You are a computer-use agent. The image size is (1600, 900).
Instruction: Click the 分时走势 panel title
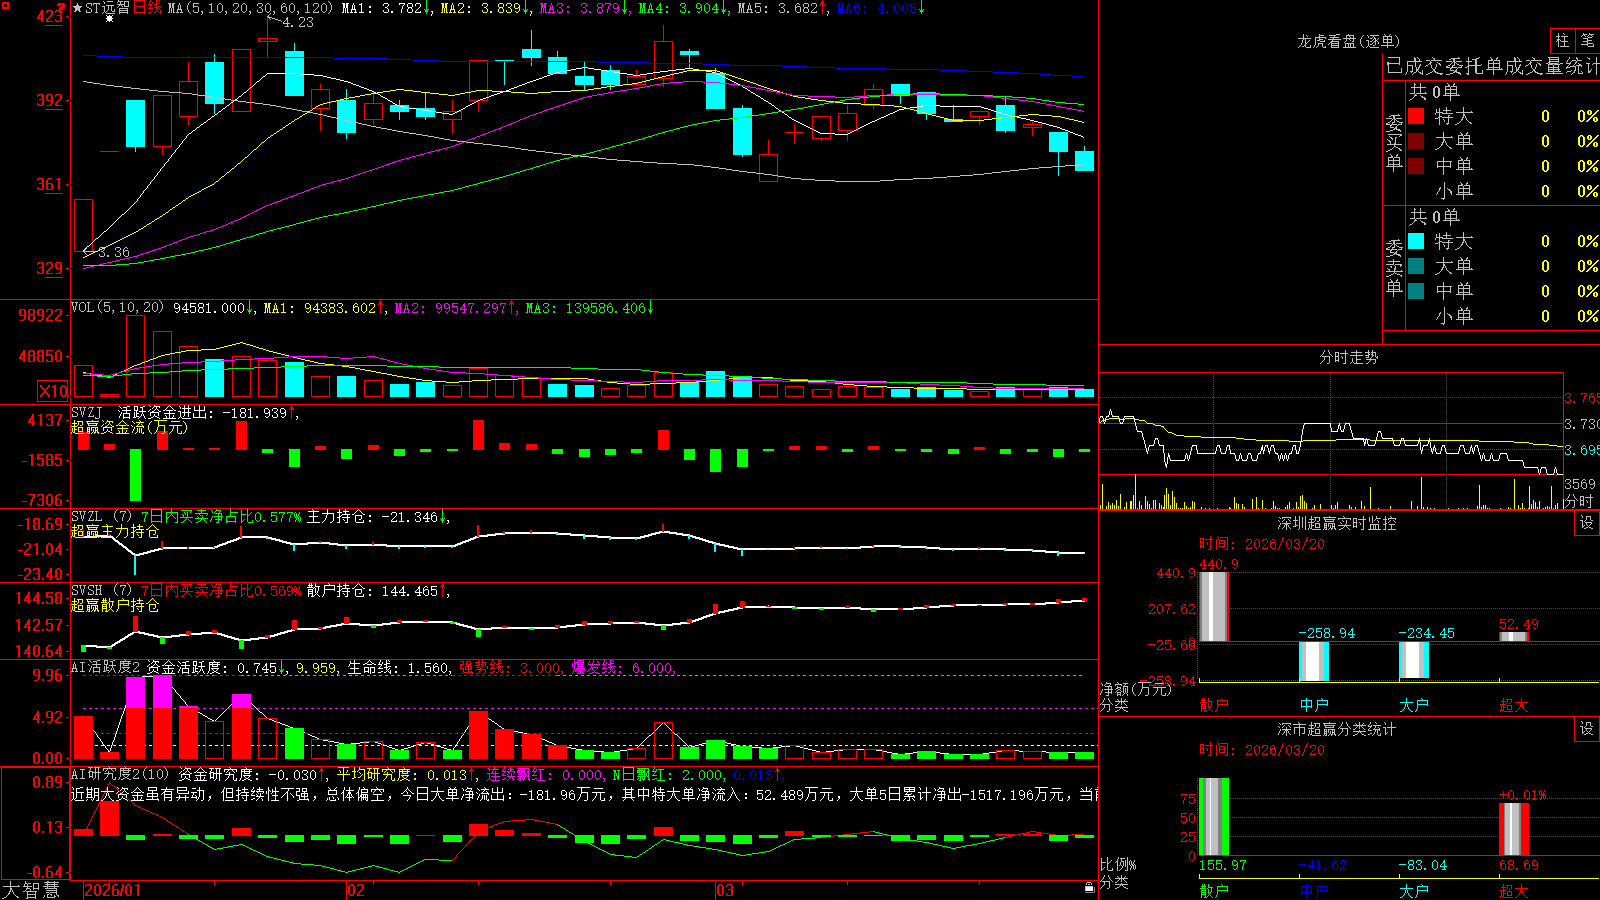coord(1348,357)
